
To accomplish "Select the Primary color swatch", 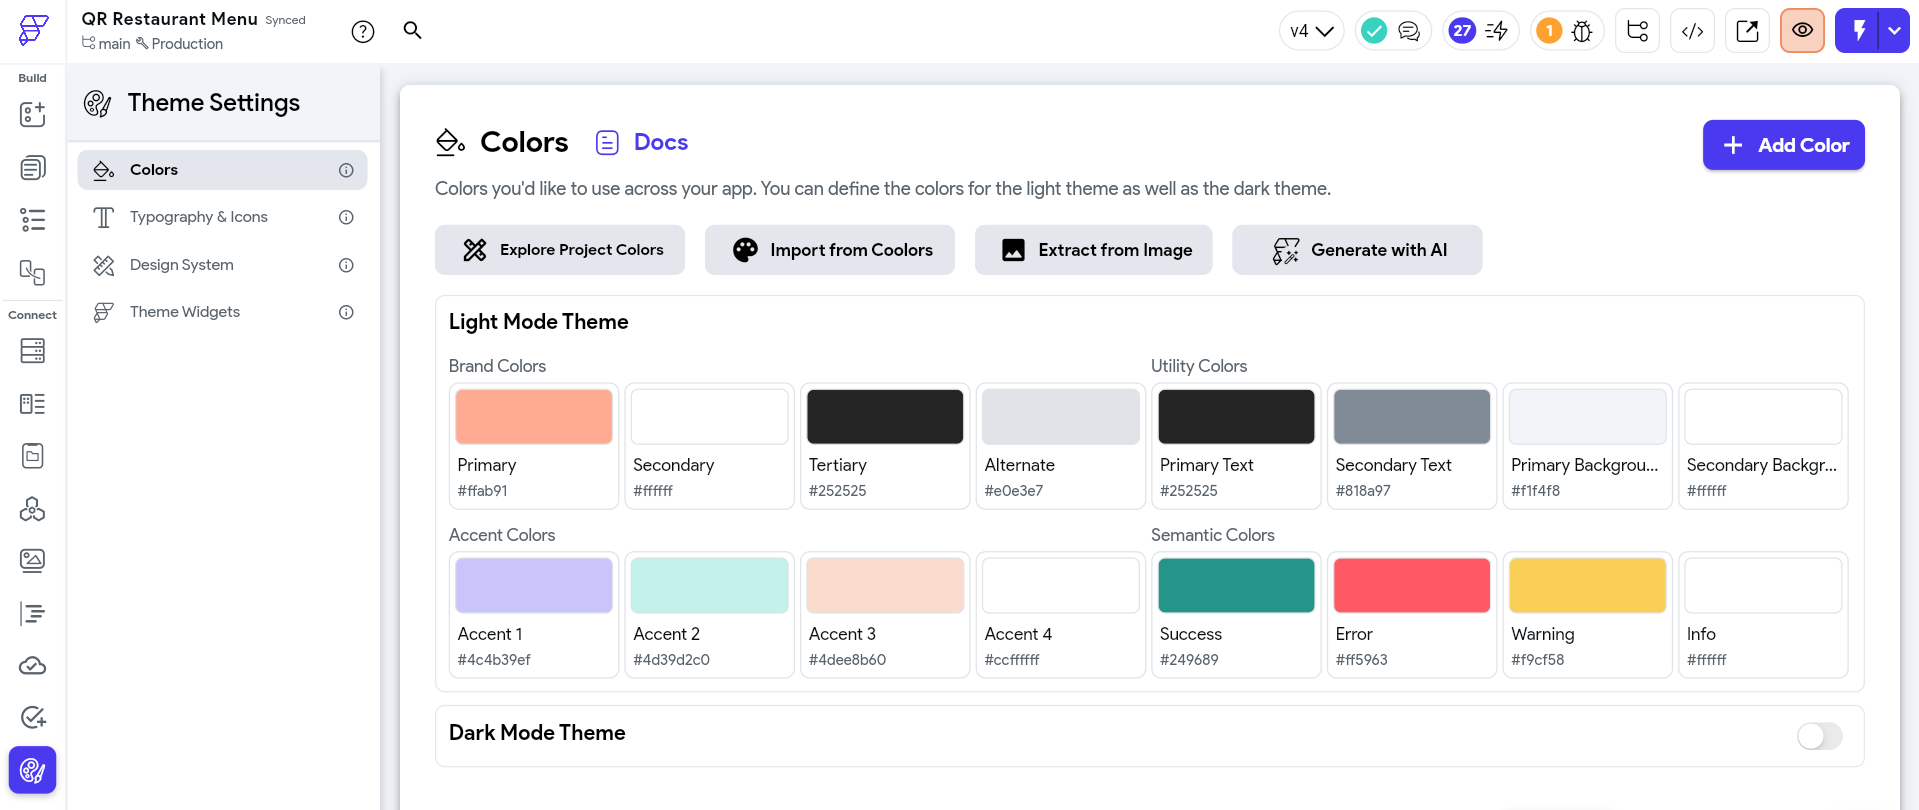I will [x=534, y=417].
